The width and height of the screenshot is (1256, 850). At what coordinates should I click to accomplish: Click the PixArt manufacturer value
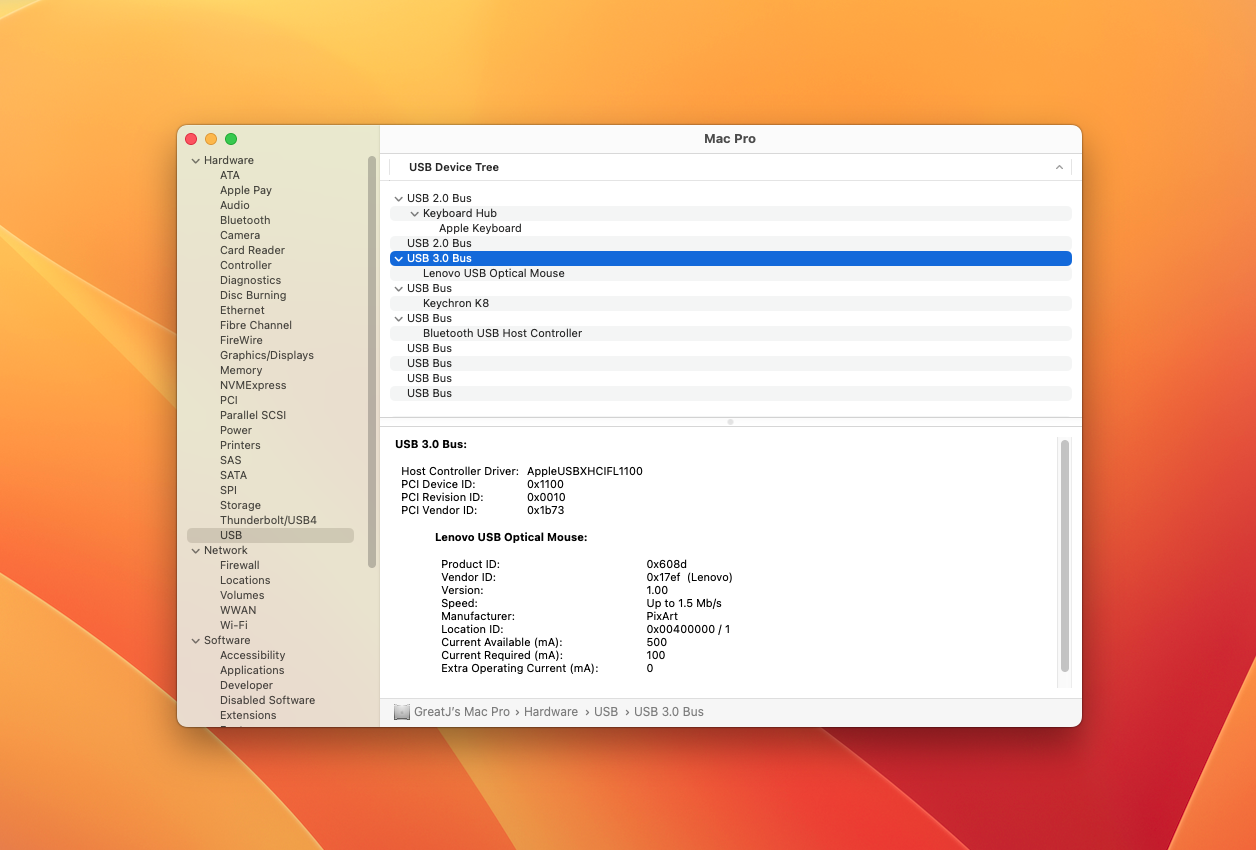tap(662, 616)
